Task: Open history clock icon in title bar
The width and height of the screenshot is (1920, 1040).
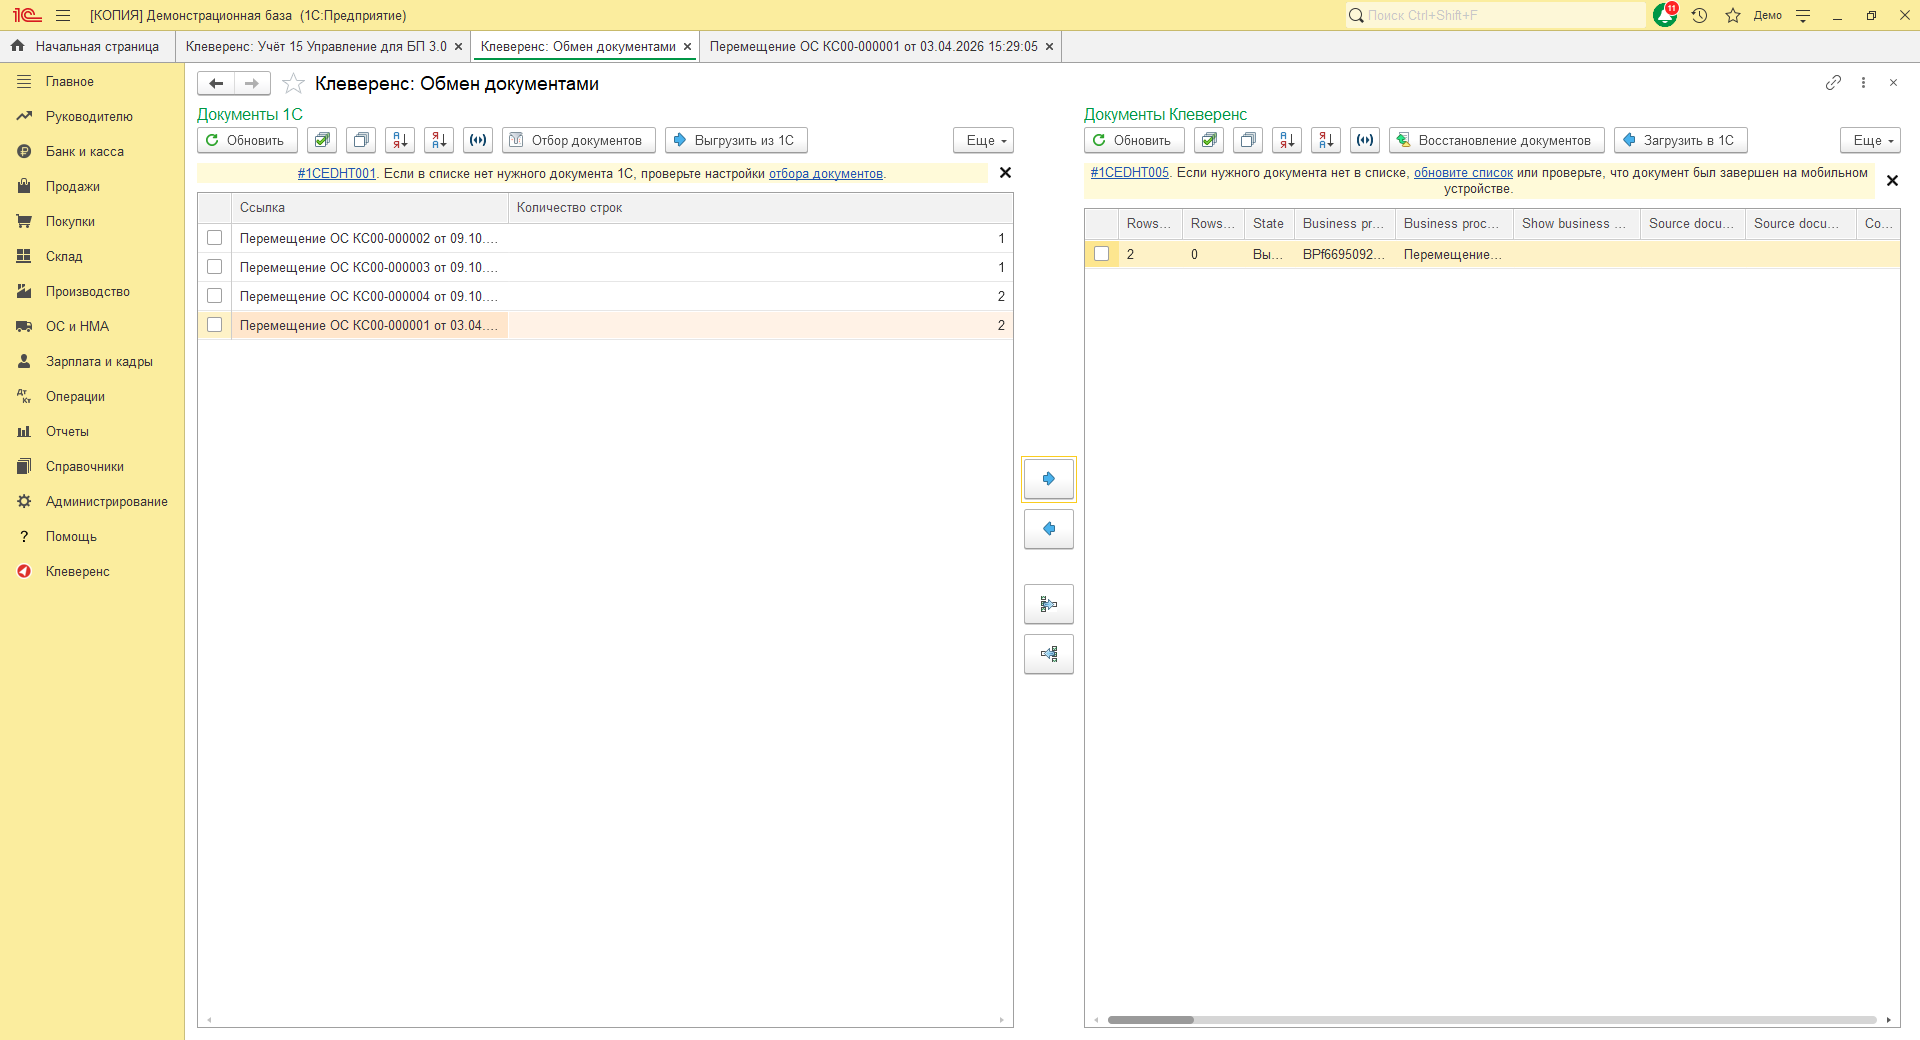Action: click(x=1699, y=15)
